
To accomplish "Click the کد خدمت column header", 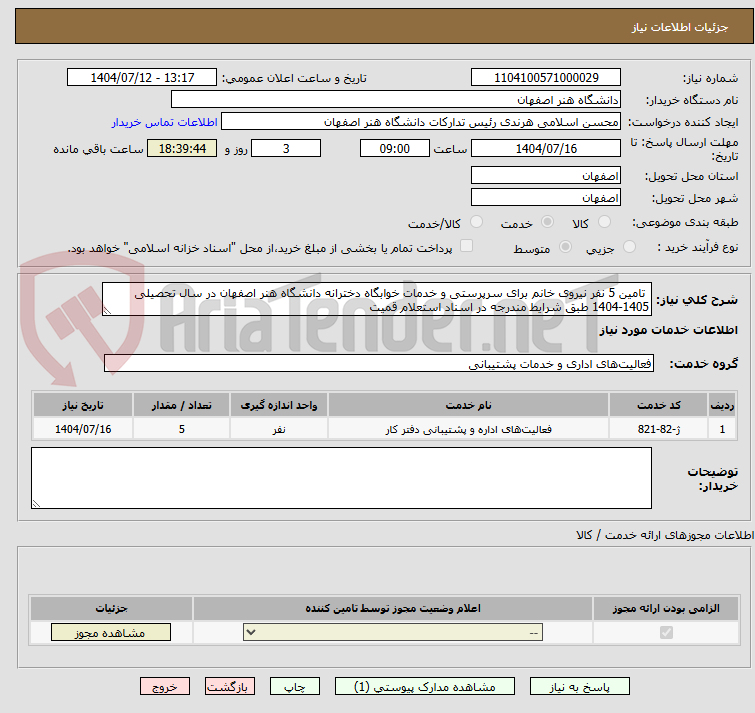I will point(658,405).
